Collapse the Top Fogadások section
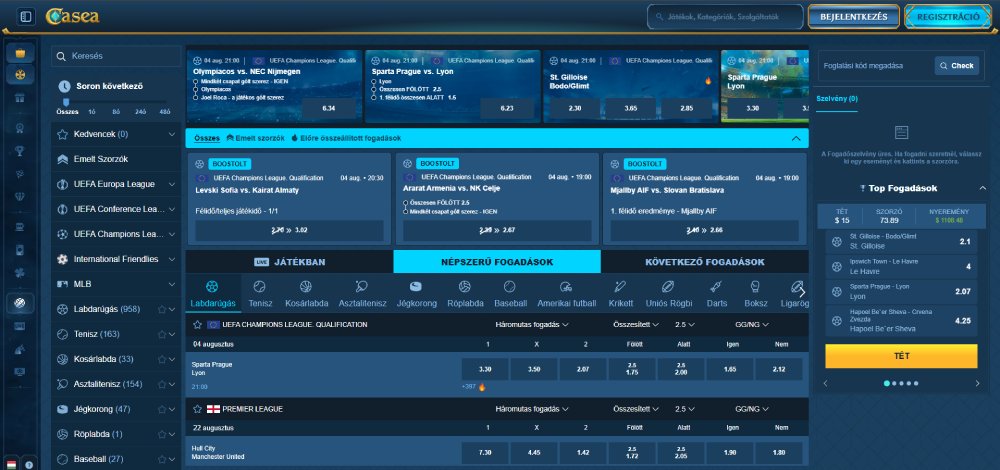The height and width of the screenshot is (470, 1000). click(x=982, y=188)
